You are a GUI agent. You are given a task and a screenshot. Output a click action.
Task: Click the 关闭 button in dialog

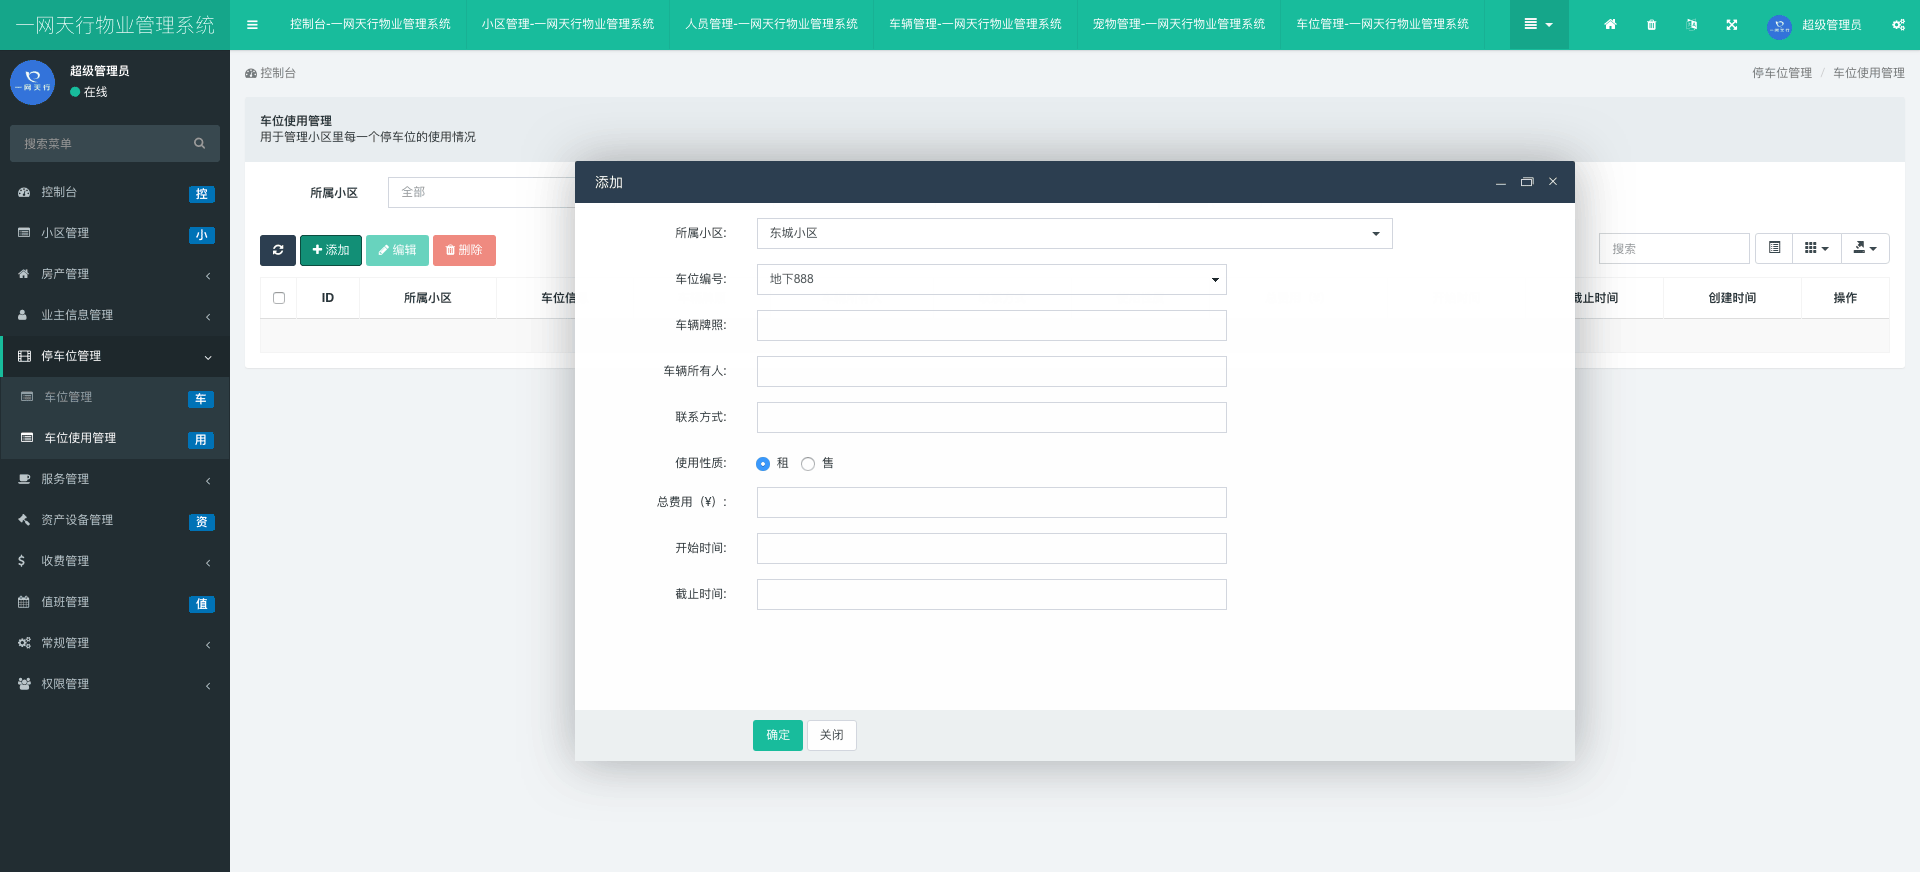point(831,735)
